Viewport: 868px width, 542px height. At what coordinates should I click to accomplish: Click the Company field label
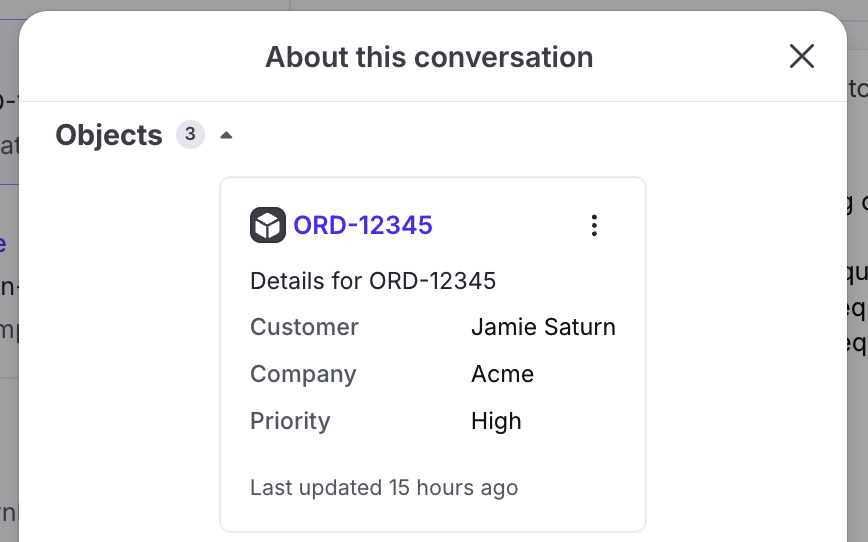click(x=303, y=374)
